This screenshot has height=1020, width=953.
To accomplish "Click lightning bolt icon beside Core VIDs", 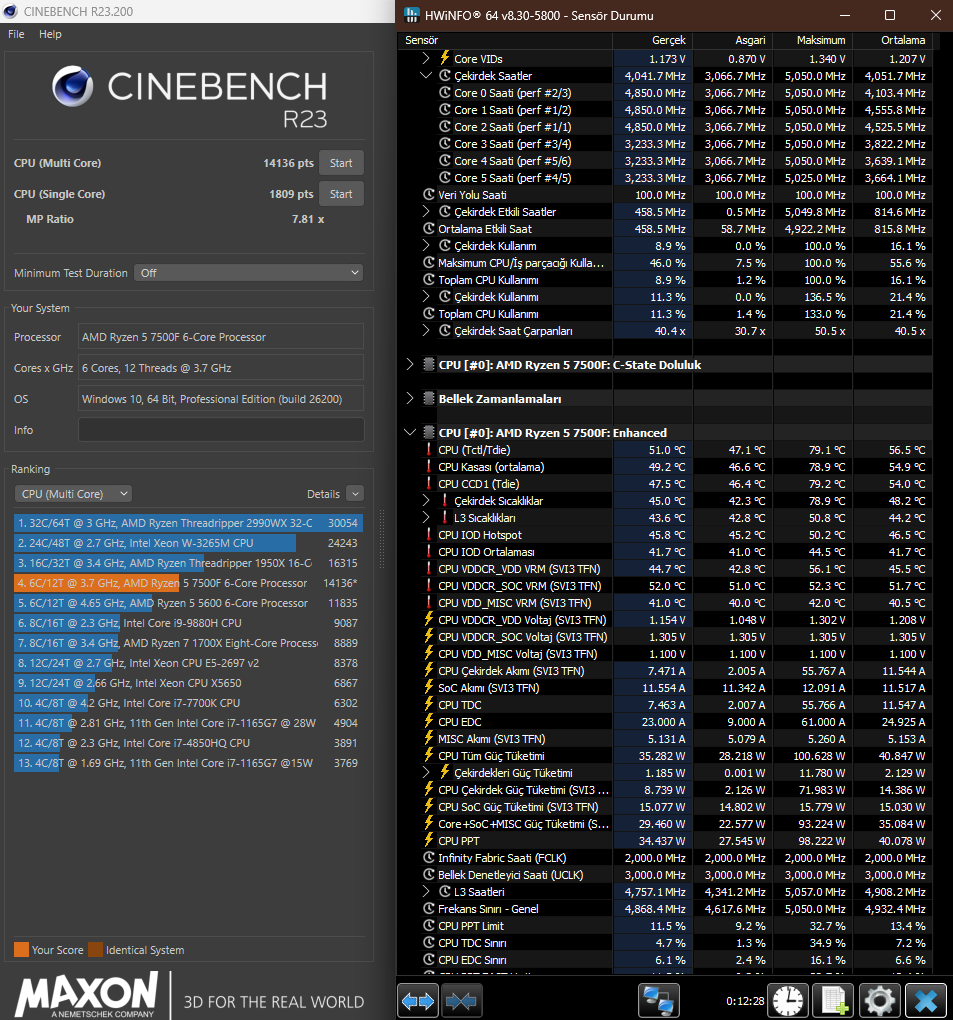I will pos(445,58).
